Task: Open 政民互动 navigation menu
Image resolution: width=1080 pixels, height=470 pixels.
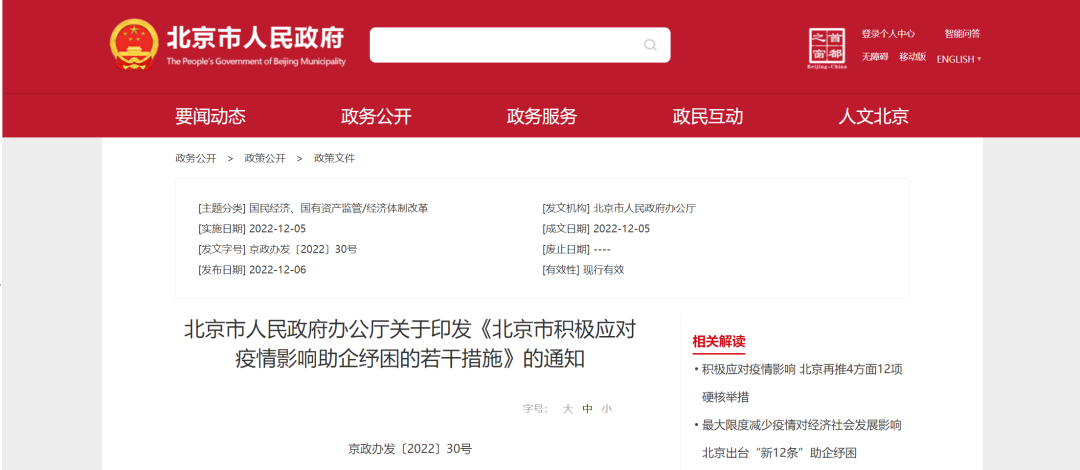Action: [708, 116]
